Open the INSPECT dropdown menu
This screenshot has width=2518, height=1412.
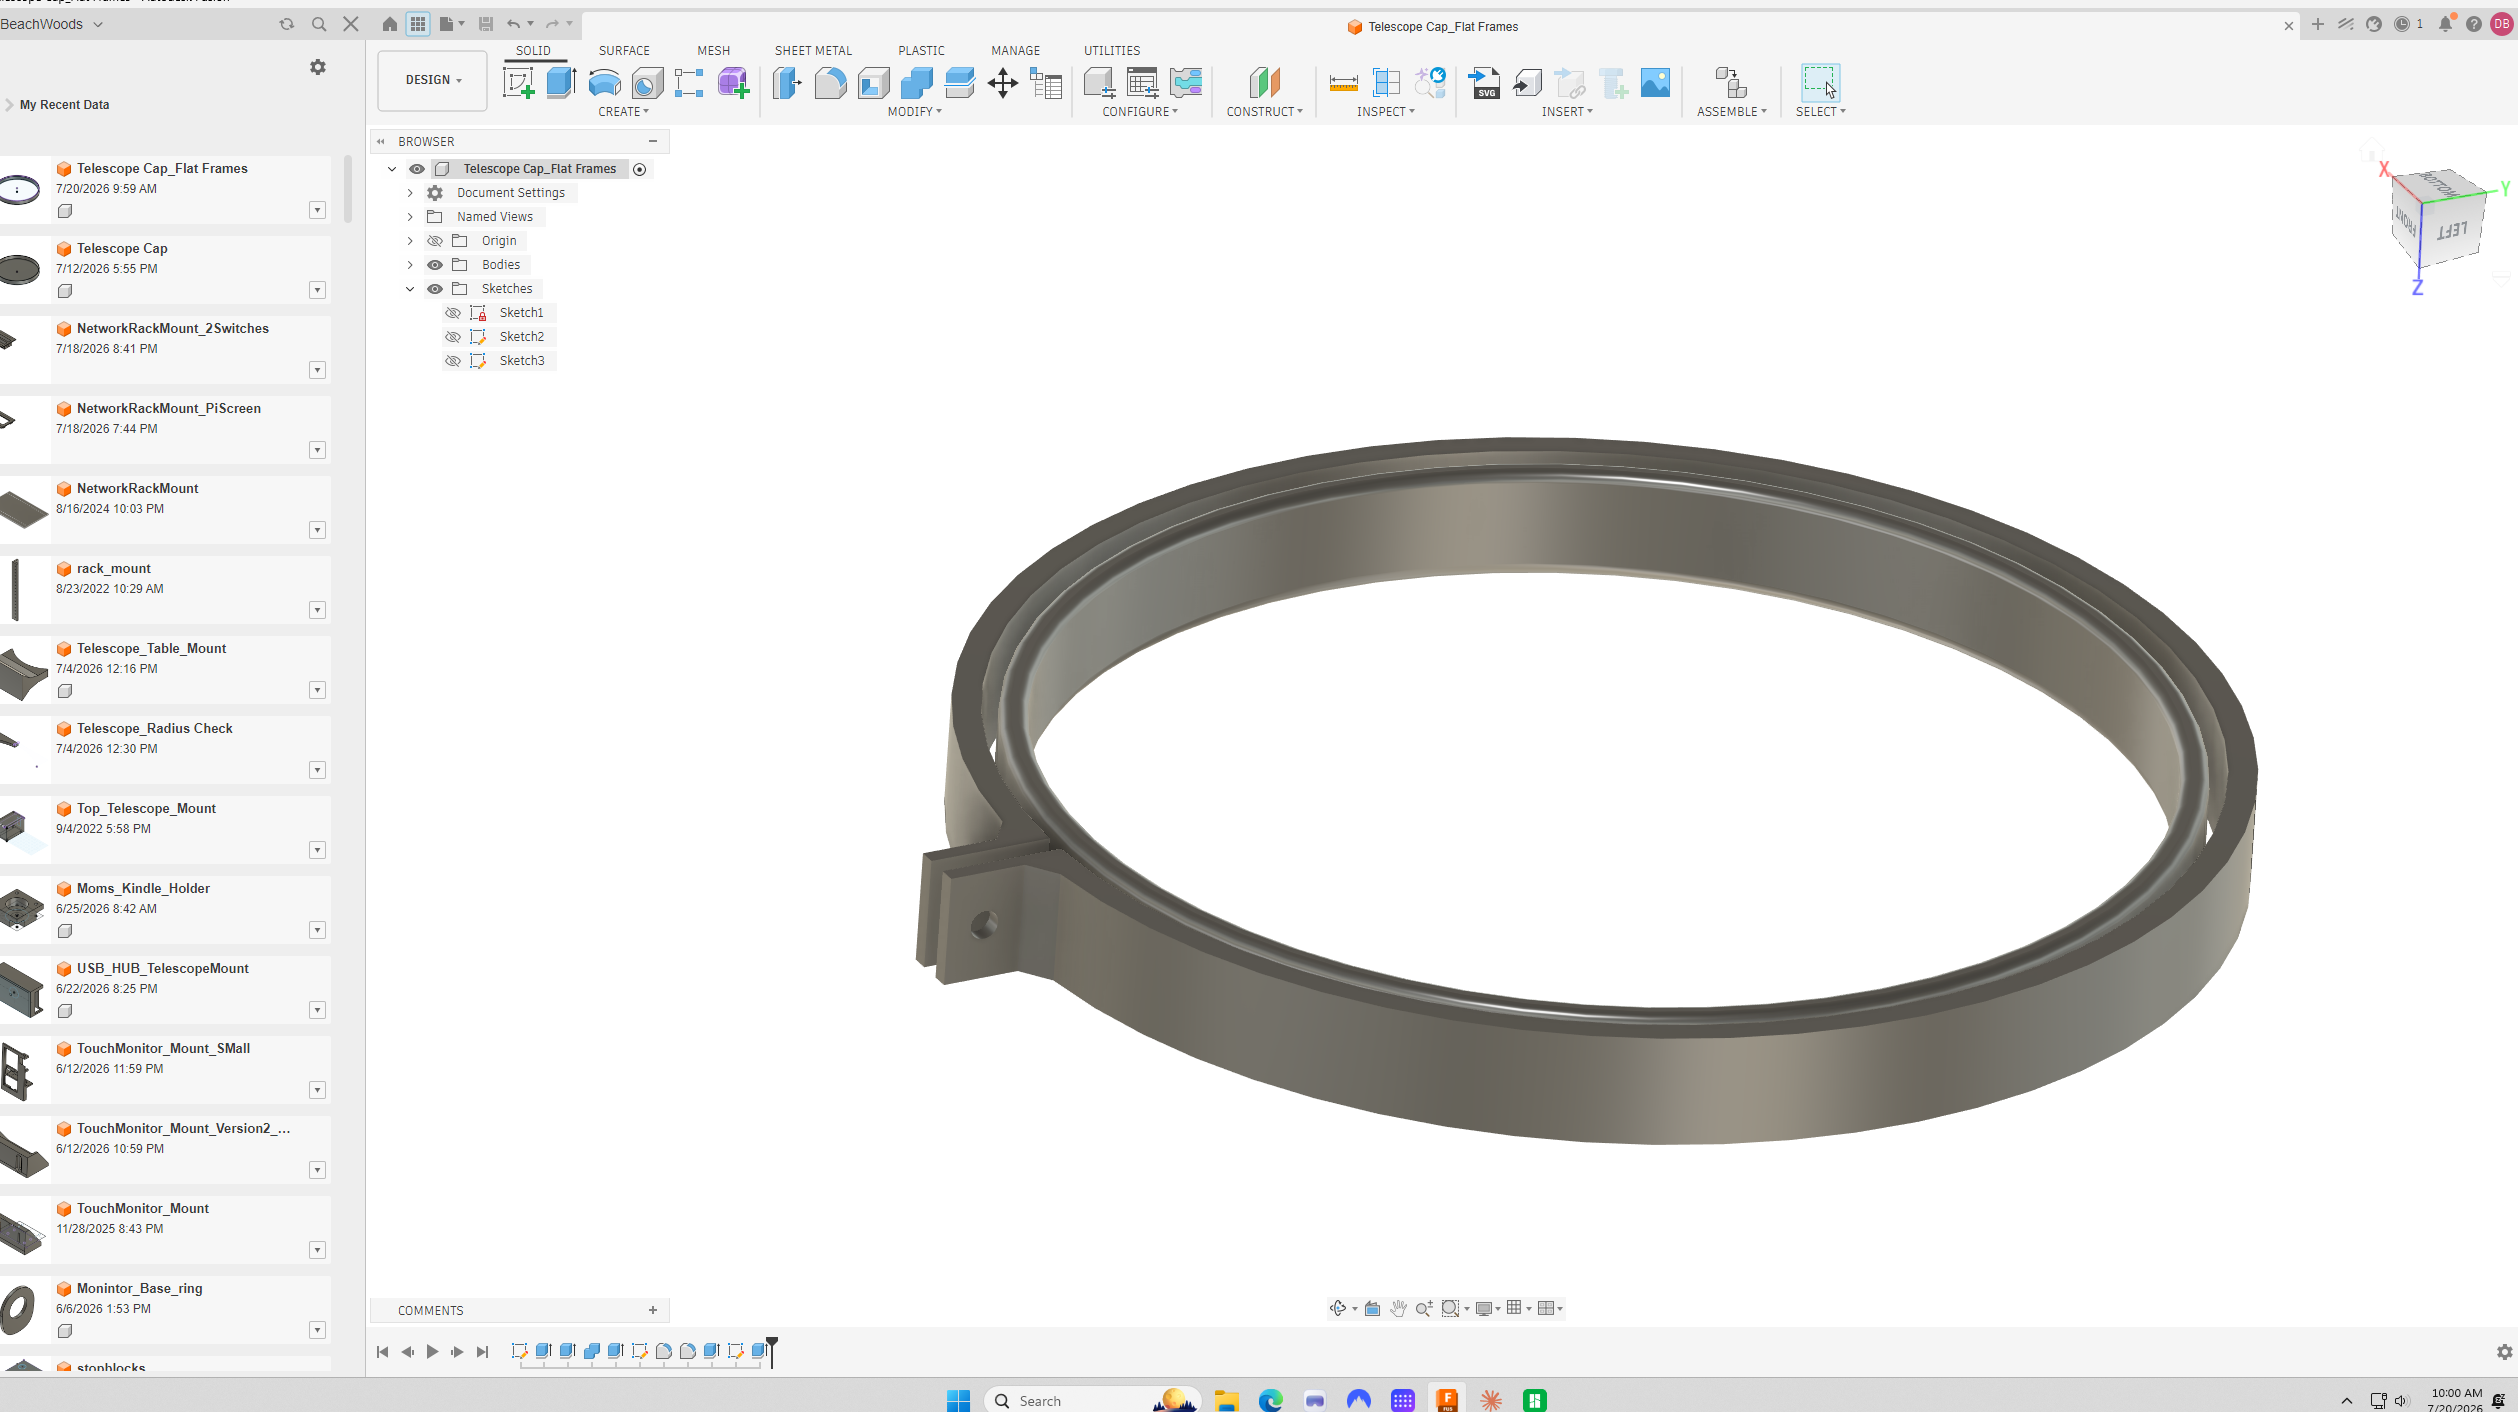coord(1385,112)
